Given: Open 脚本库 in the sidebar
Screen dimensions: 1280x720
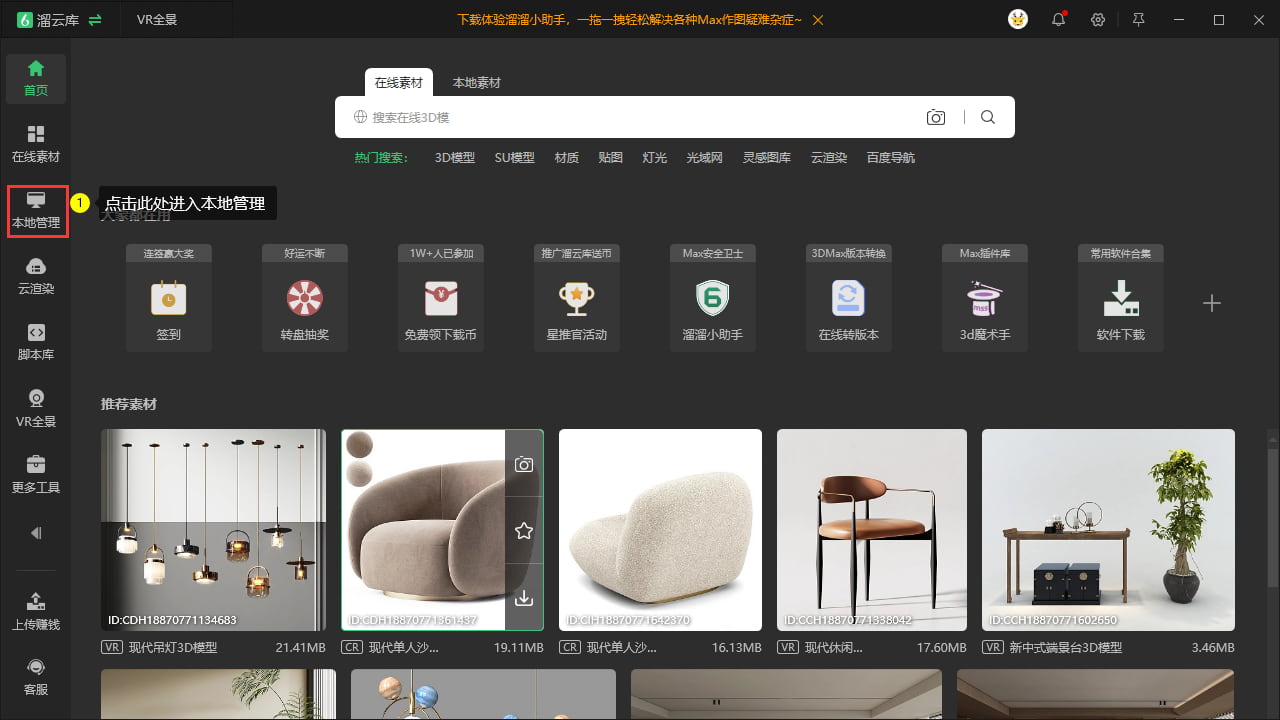Looking at the screenshot, I should point(36,343).
